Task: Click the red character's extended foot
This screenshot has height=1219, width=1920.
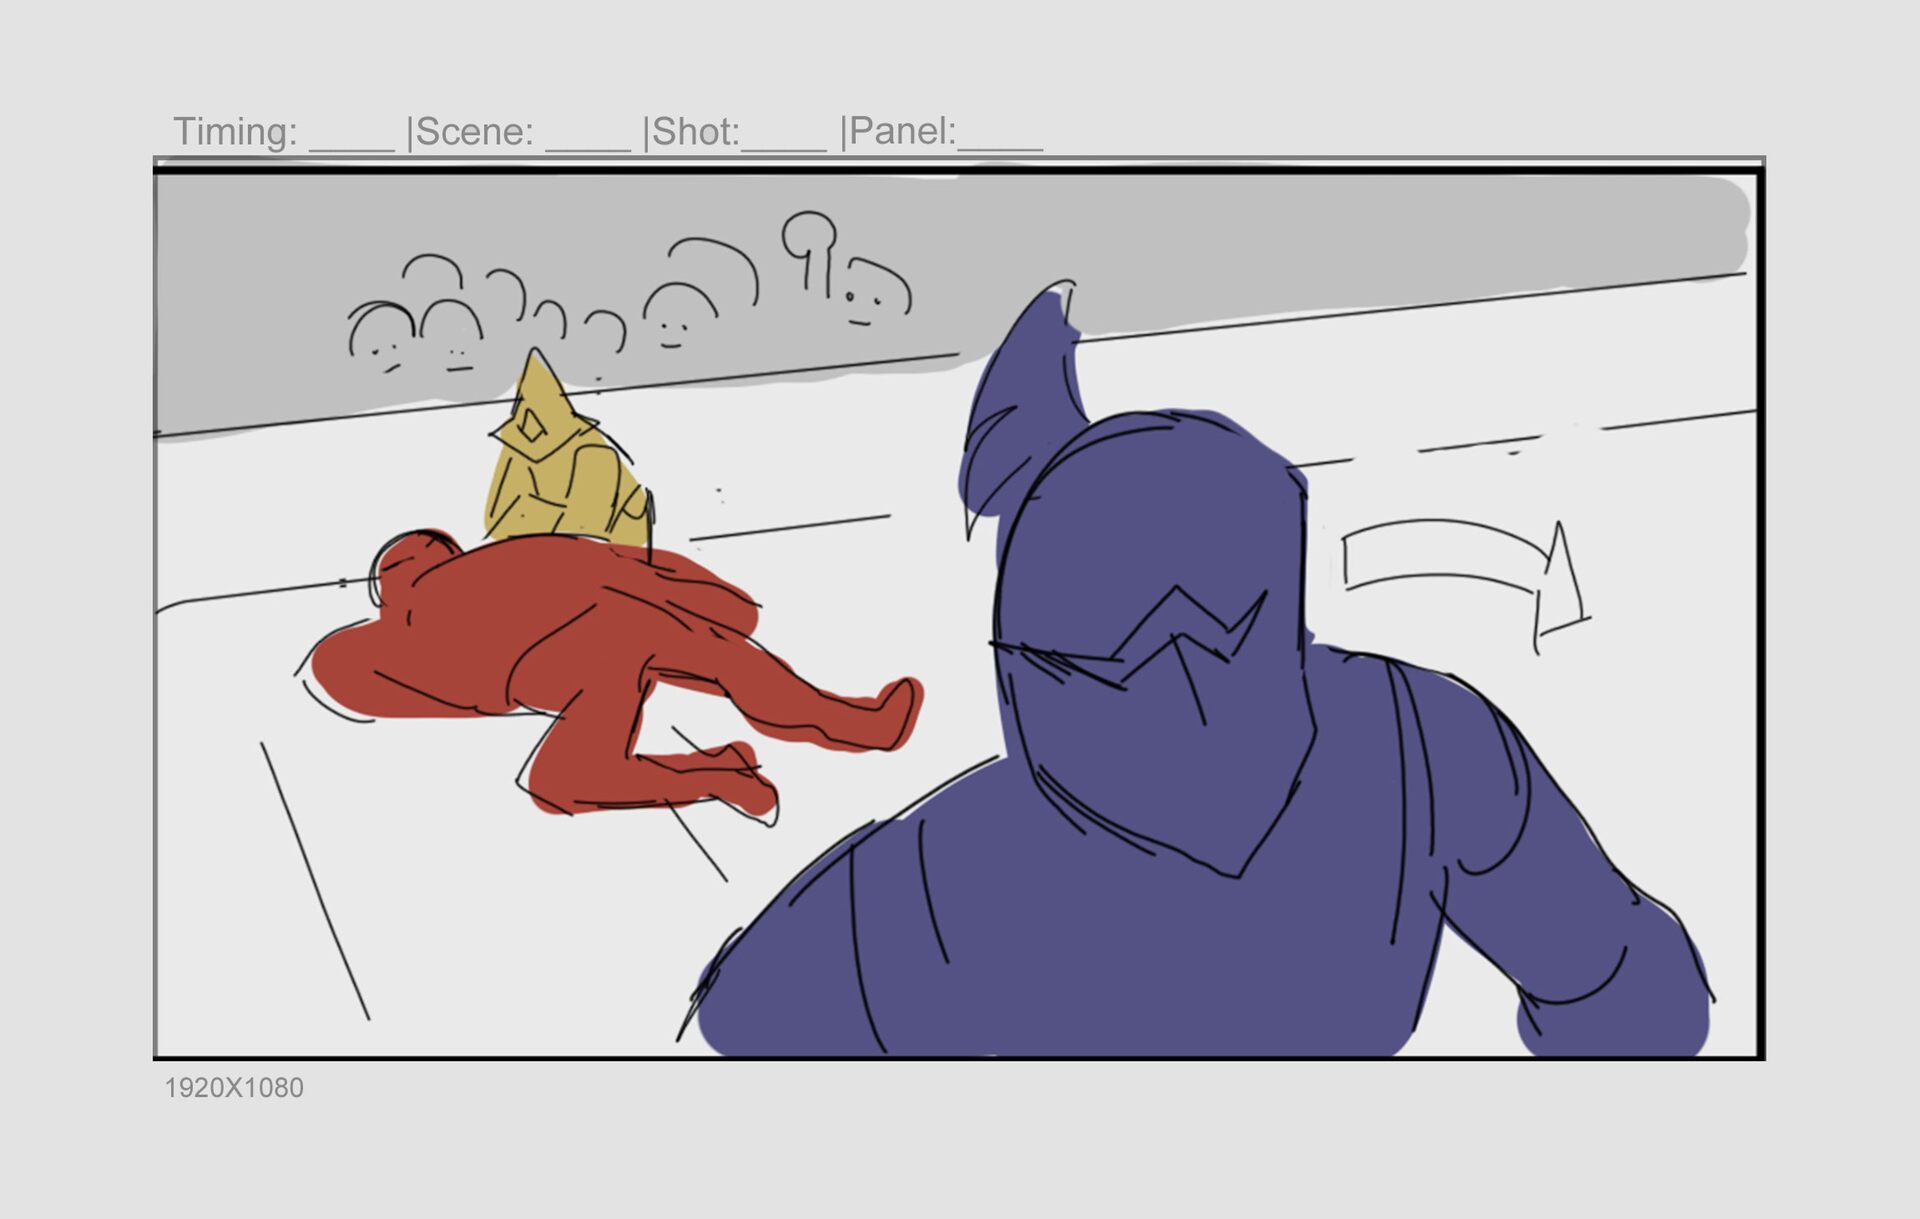Action: coord(898,706)
